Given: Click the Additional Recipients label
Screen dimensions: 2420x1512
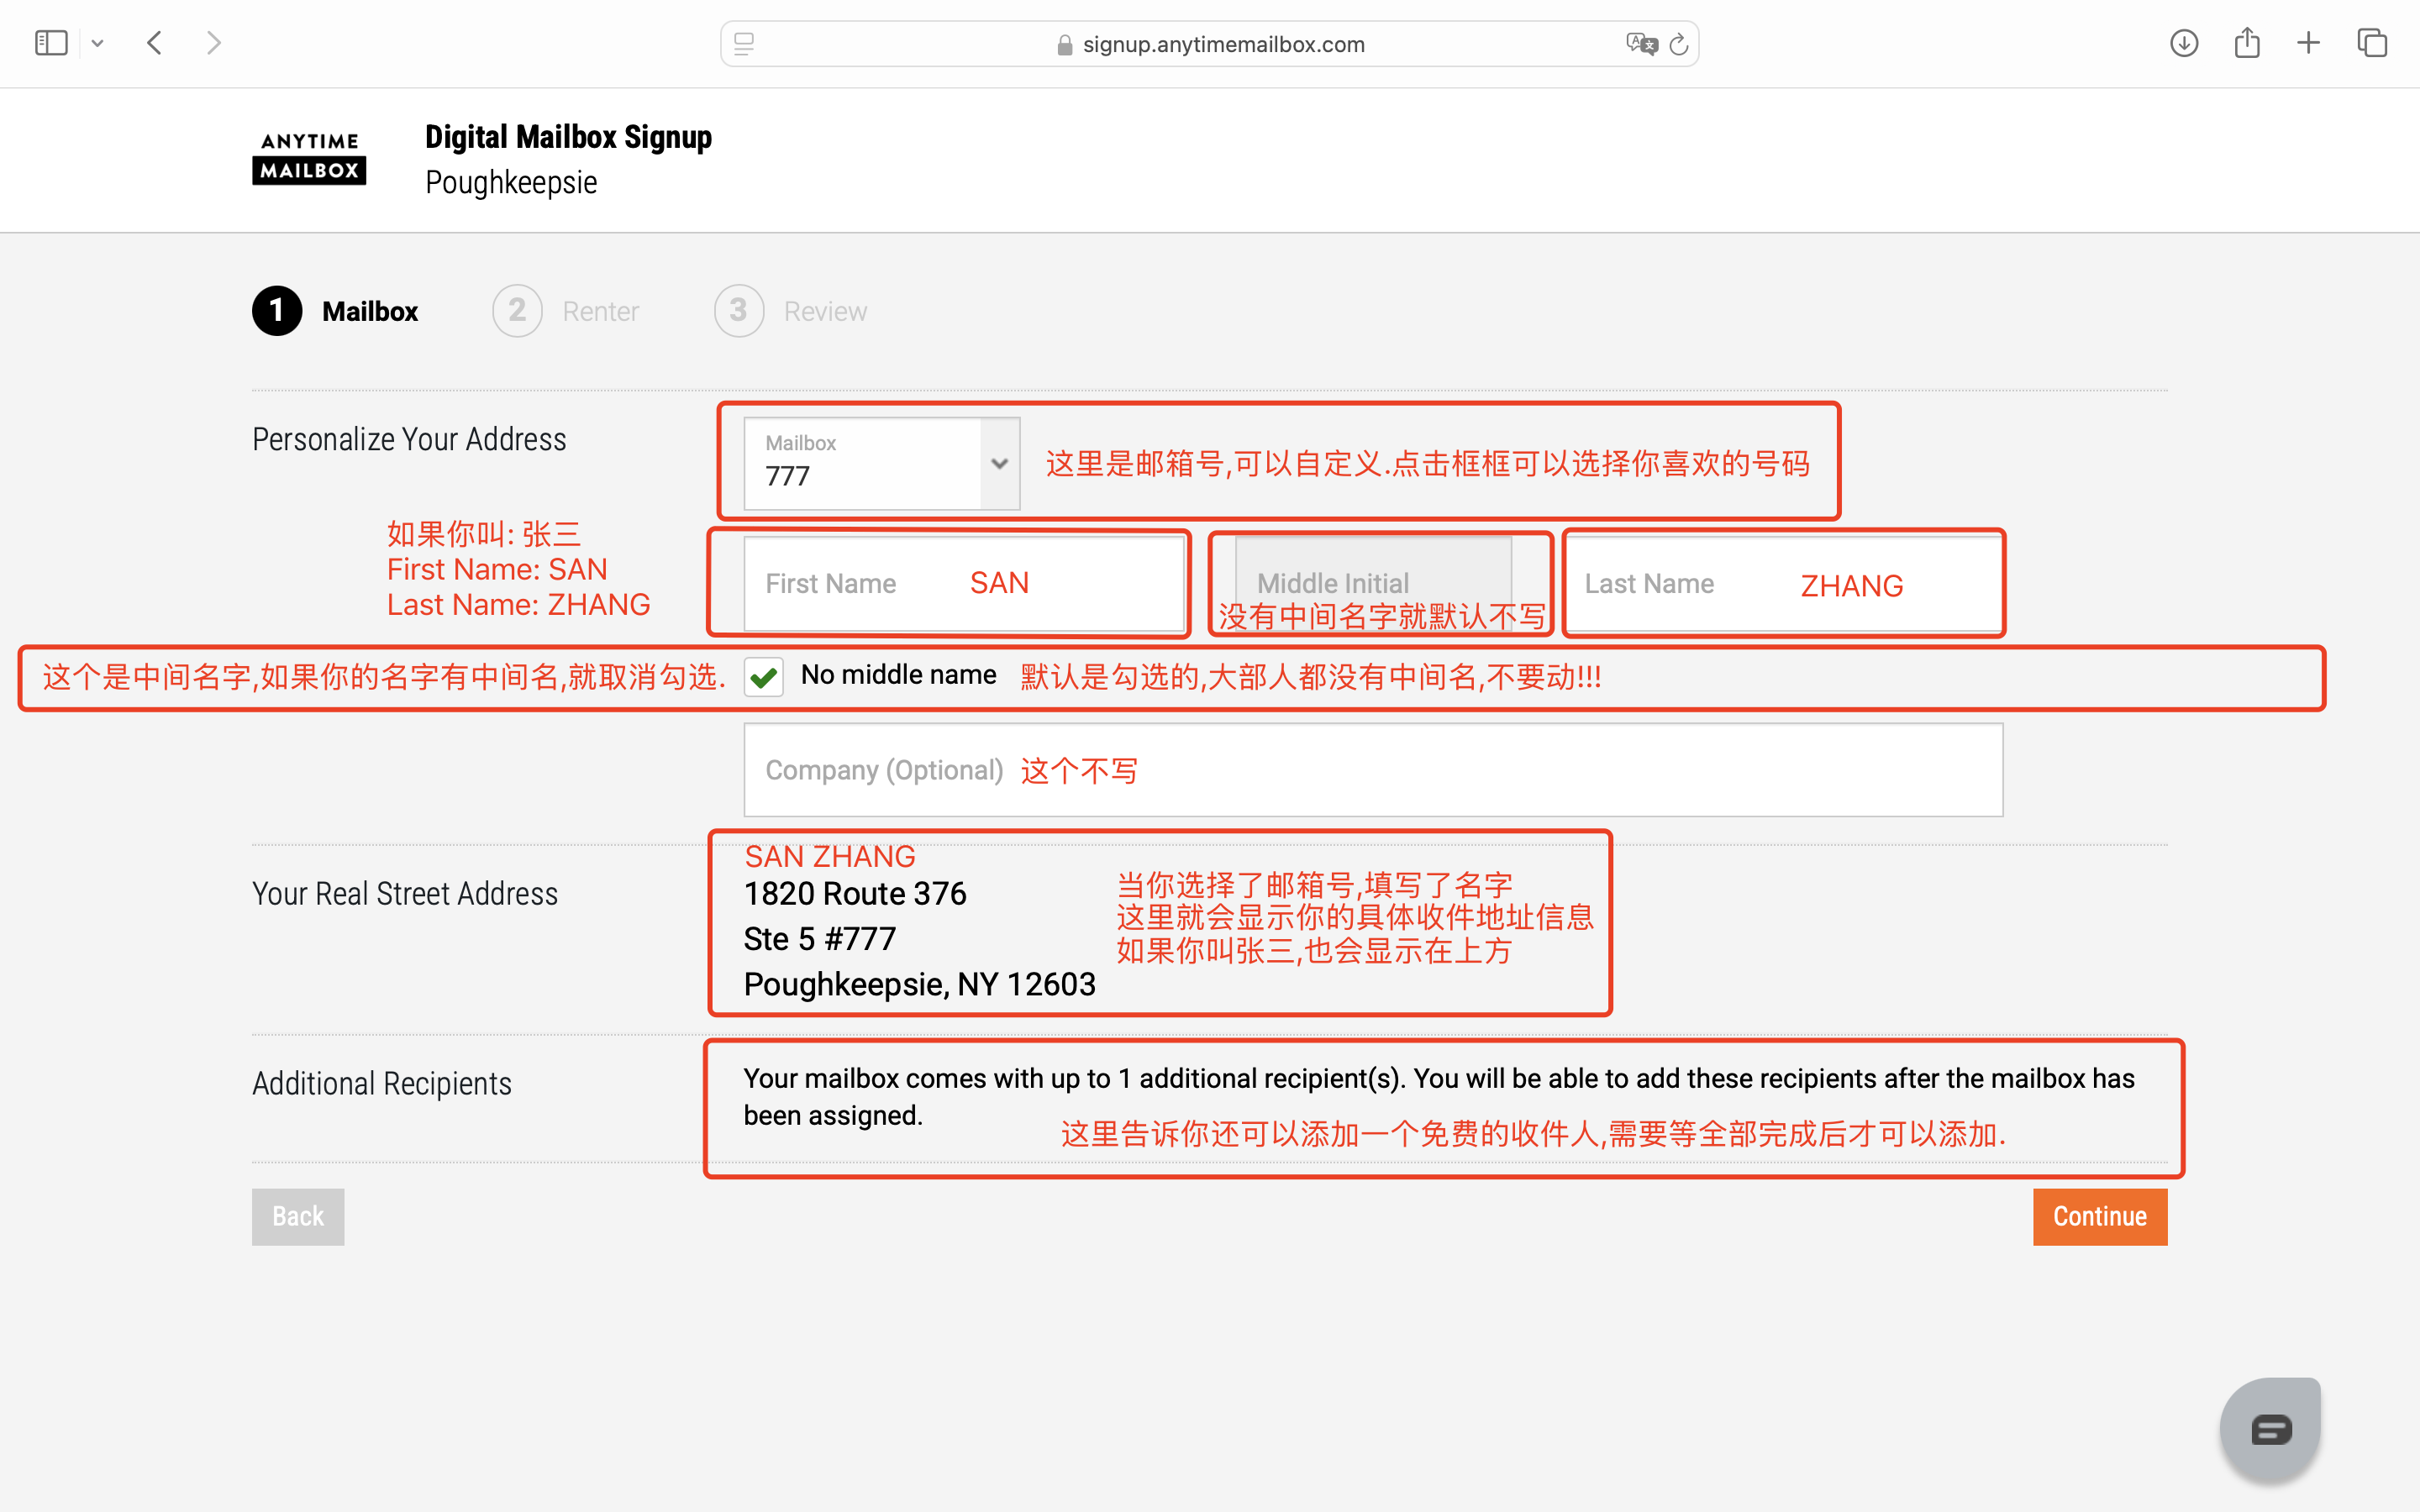Looking at the screenshot, I should (382, 1083).
